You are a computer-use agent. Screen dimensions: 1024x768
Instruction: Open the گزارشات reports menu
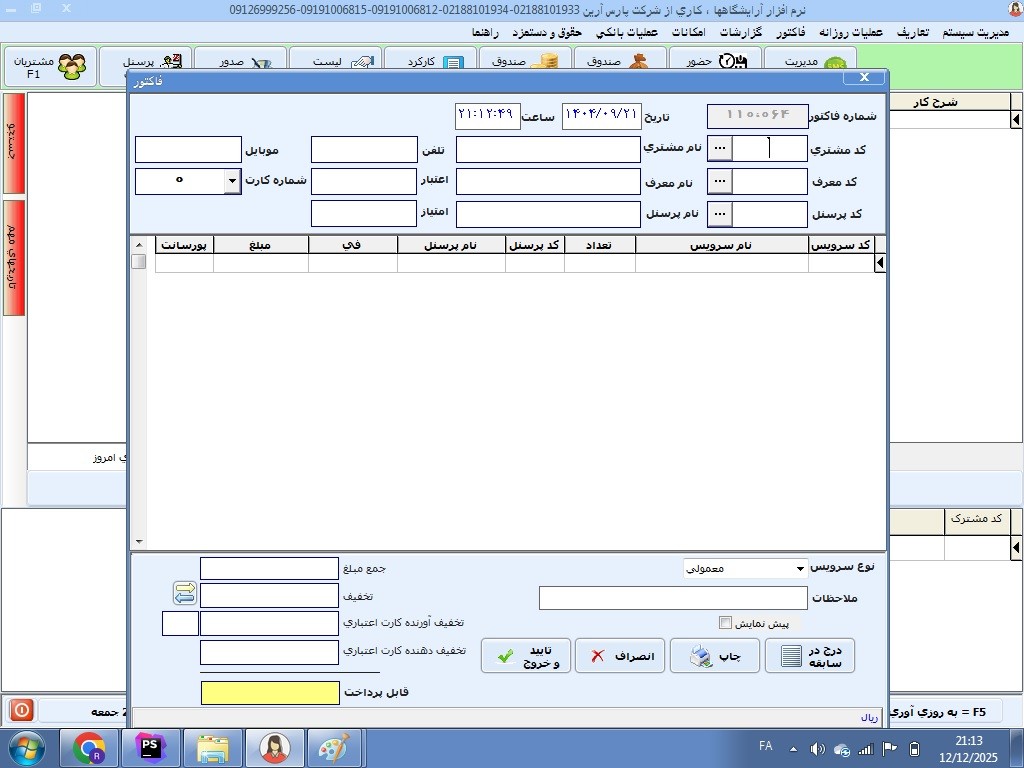[x=741, y=32]
